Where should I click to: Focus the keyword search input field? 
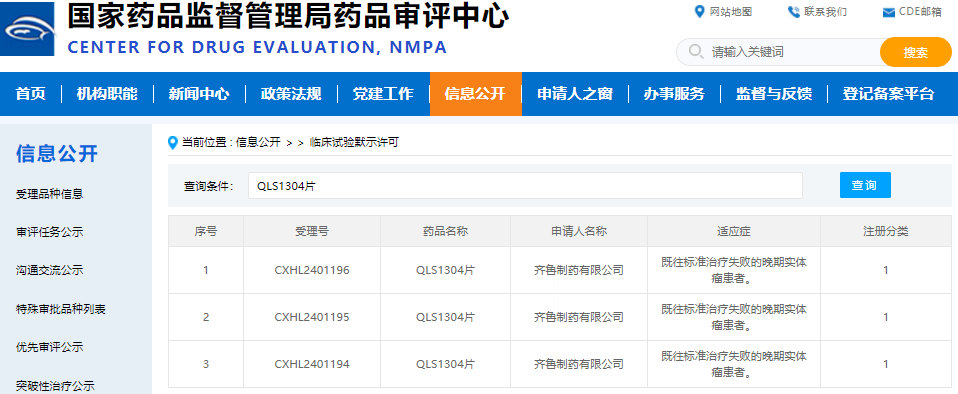click(x=788, y=52)
